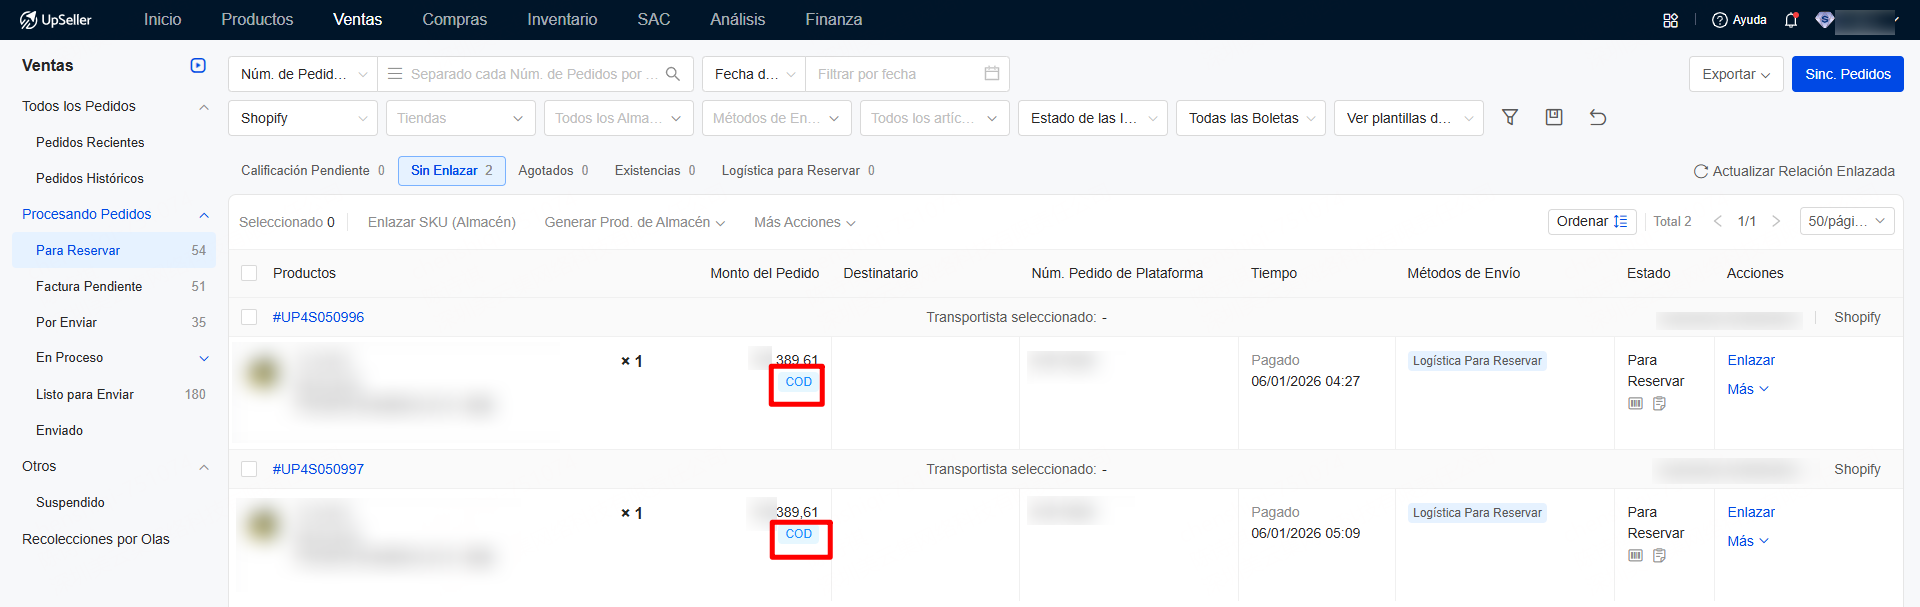Screen dimensions: 1920x607
Task: Check the box for order #UP4S050996
Action: (x=249, y=317)
